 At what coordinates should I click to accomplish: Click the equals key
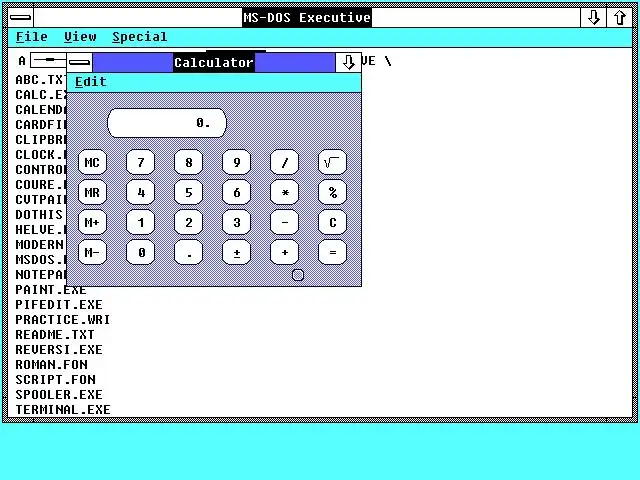click(332, 252)
